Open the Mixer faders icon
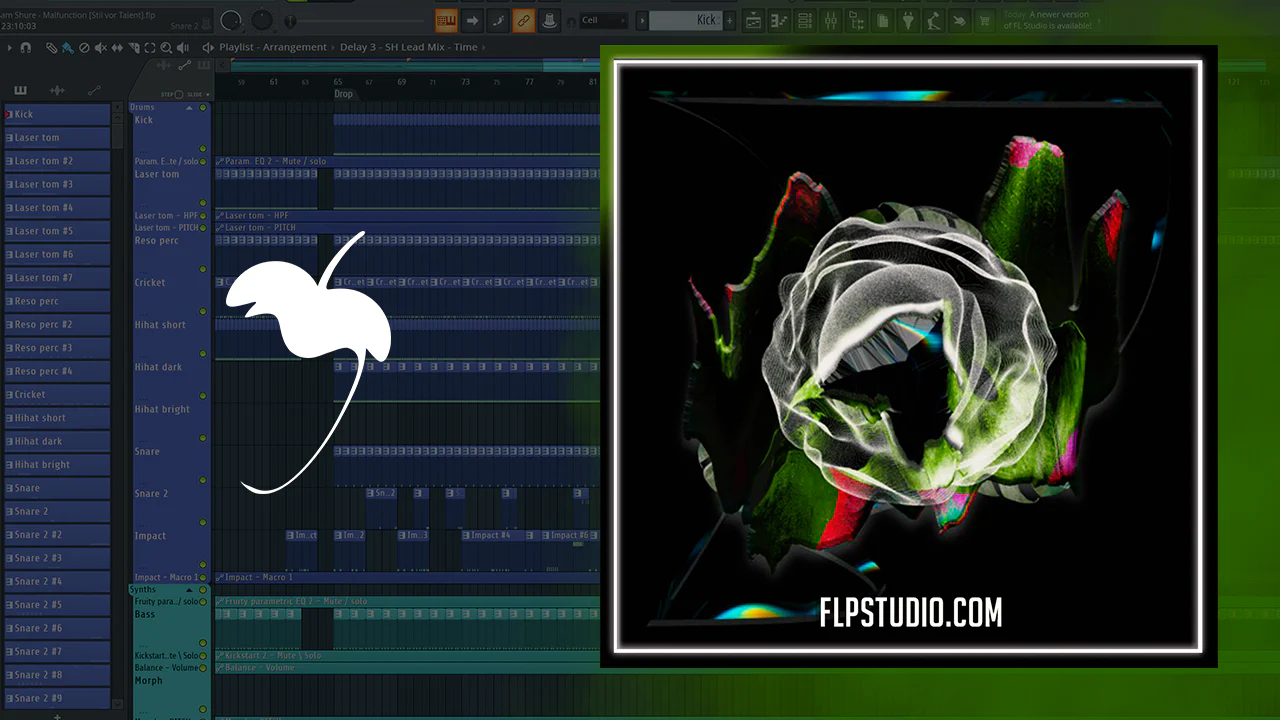The height and width of the screenshot is (720, 1280). (831, 20)
